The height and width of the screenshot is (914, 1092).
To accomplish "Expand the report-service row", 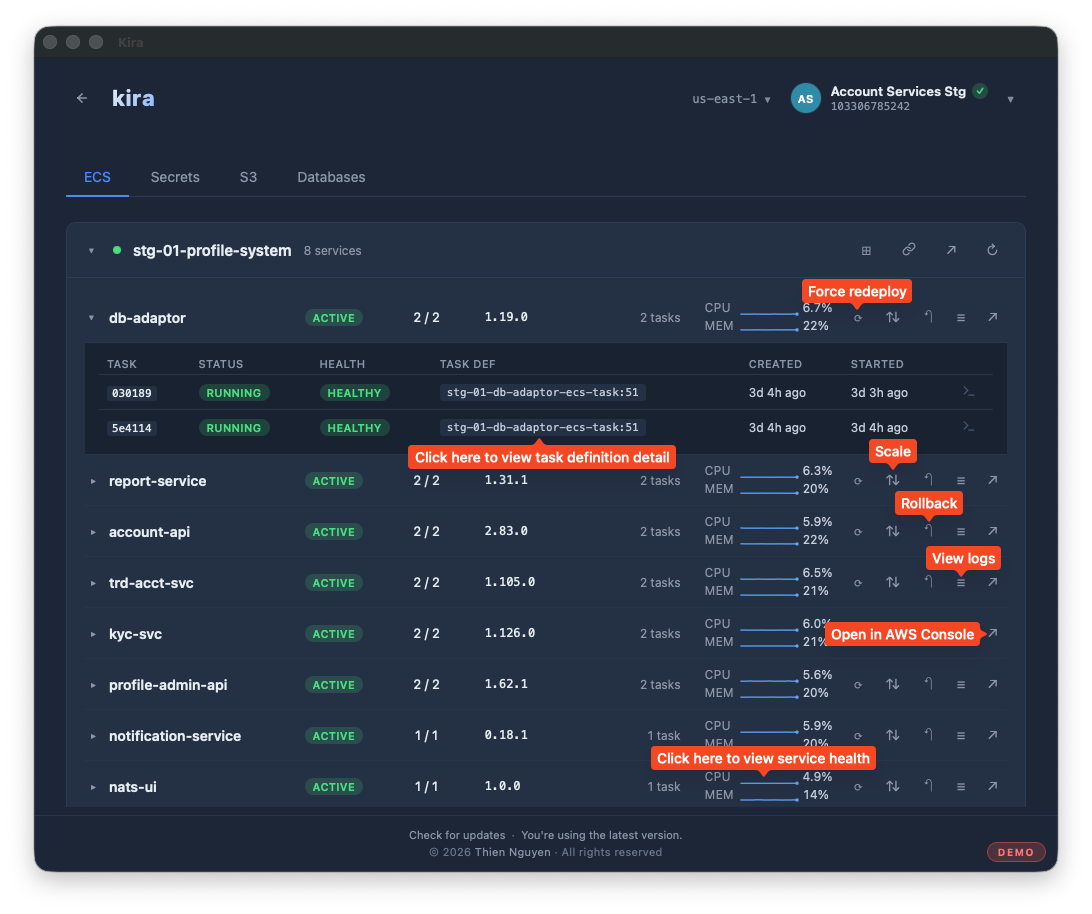I will 93,481.
